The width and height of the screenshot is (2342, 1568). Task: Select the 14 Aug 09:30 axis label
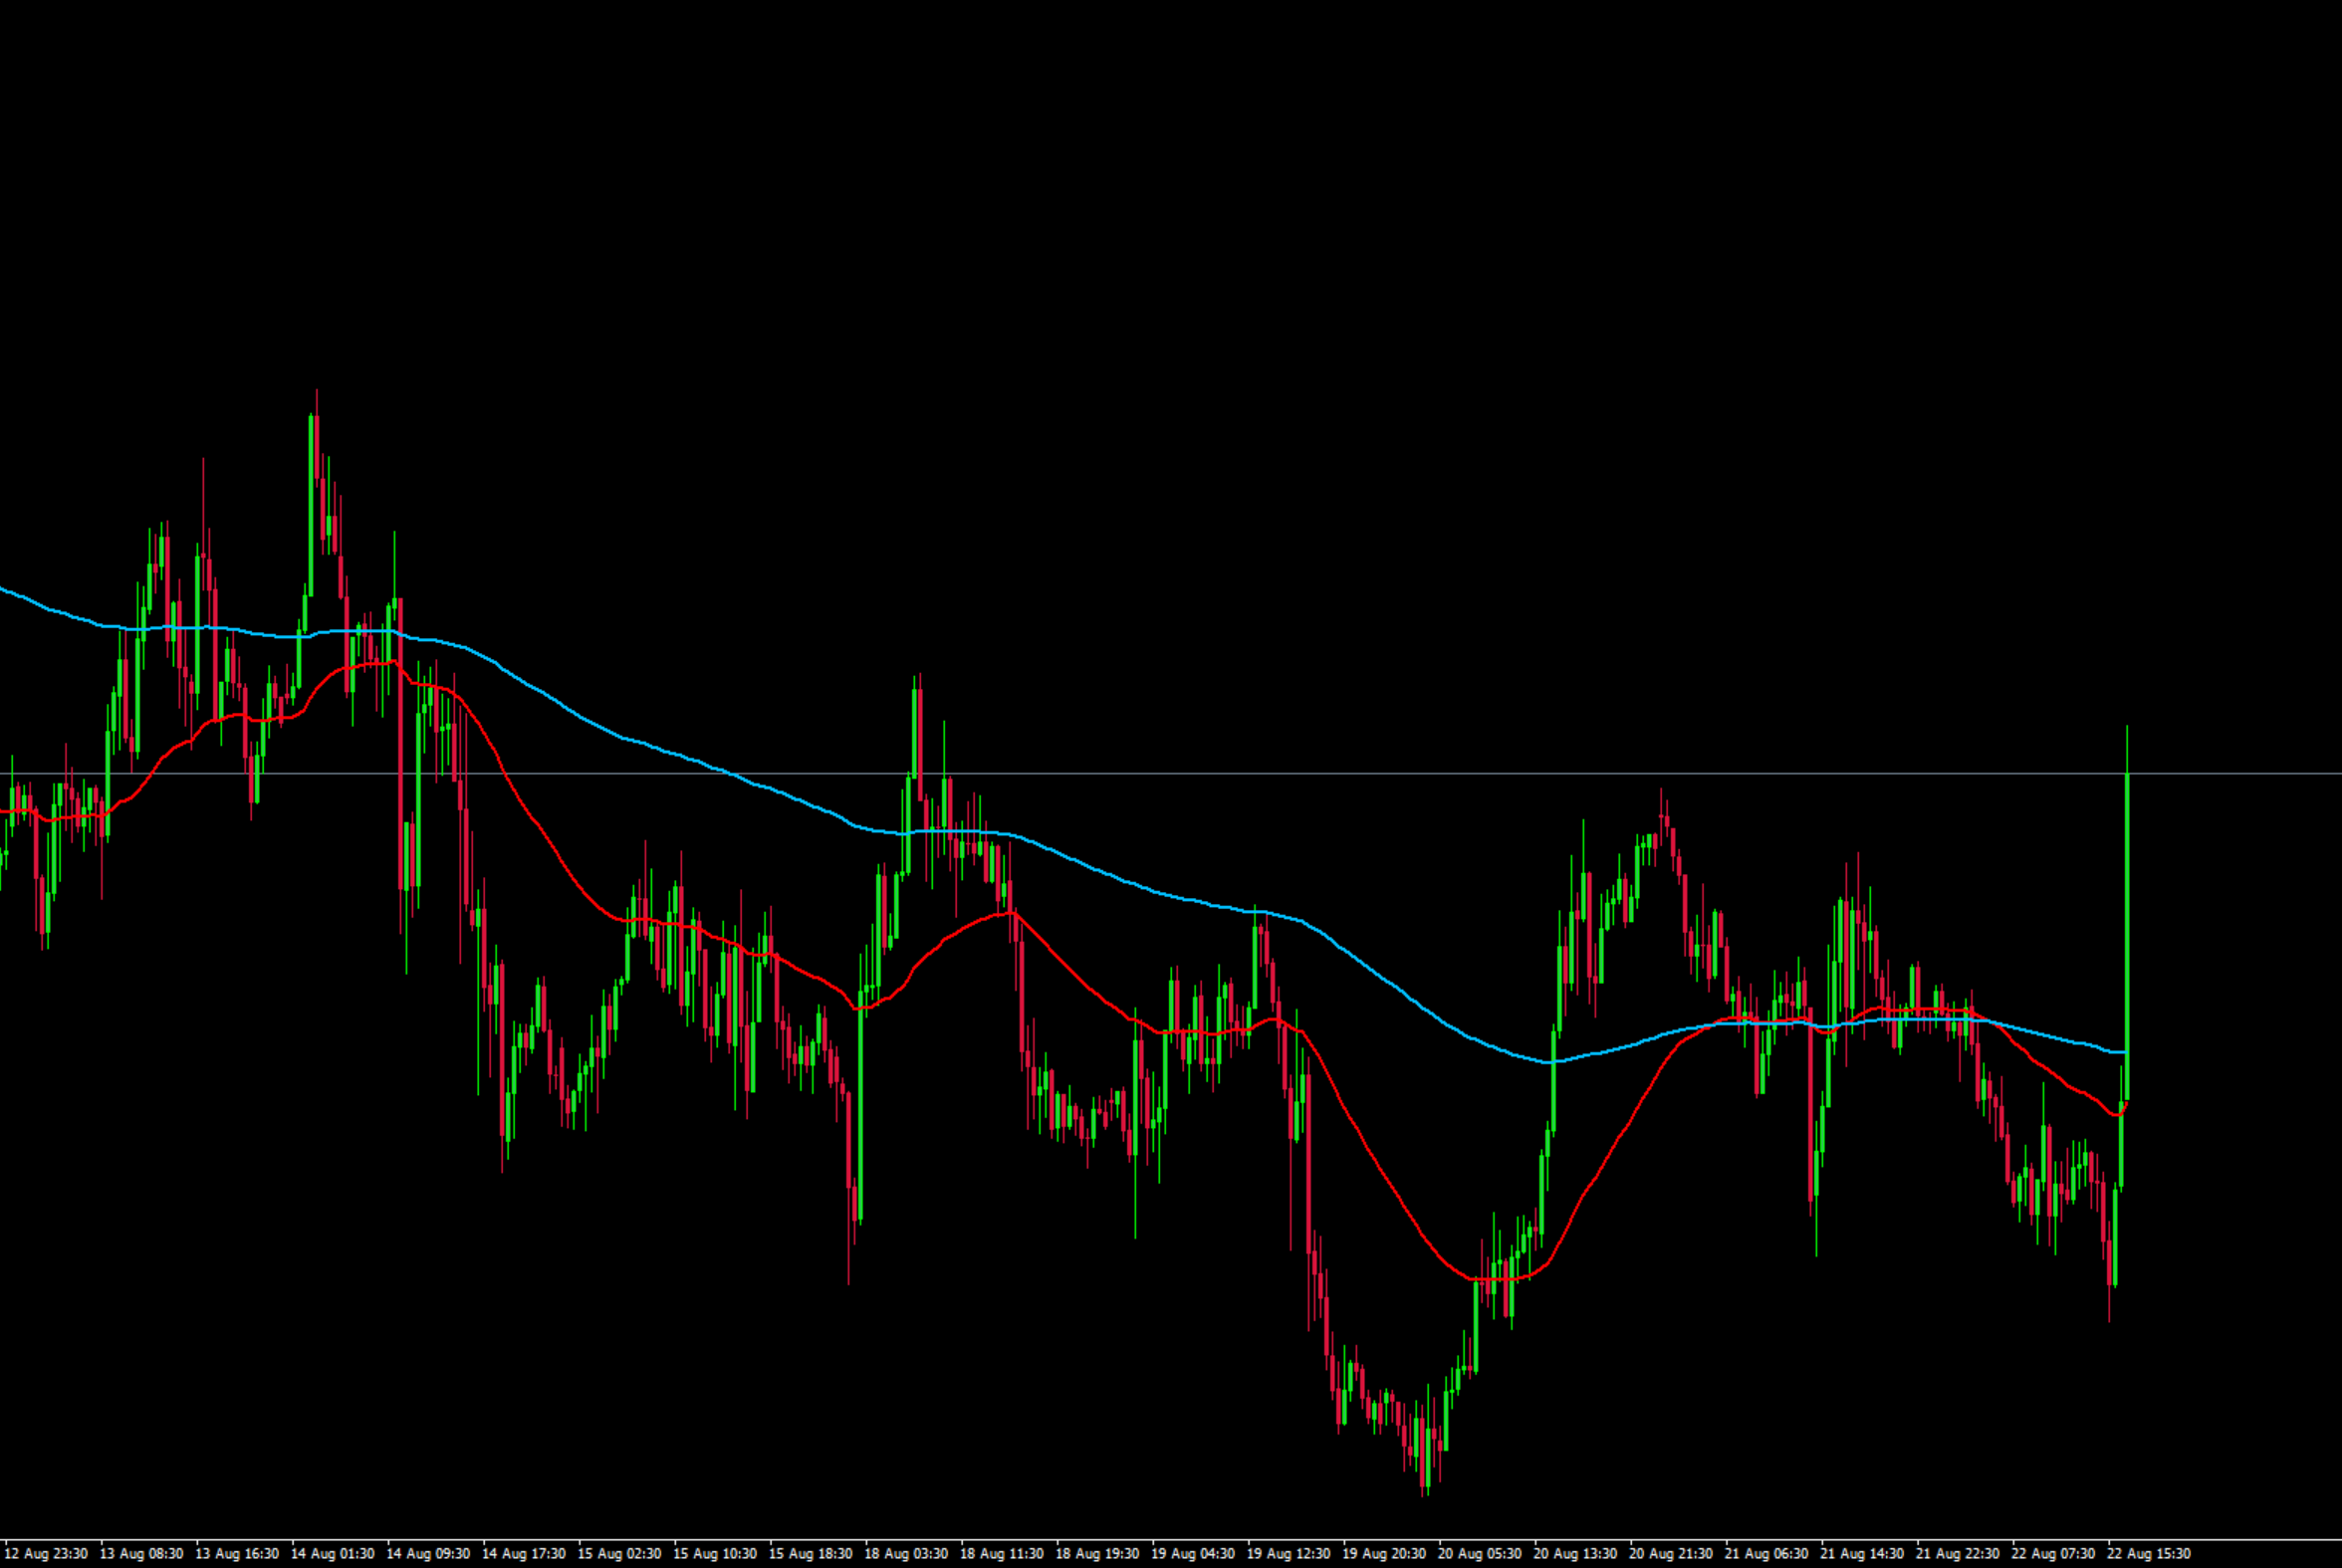[428, 1553]
